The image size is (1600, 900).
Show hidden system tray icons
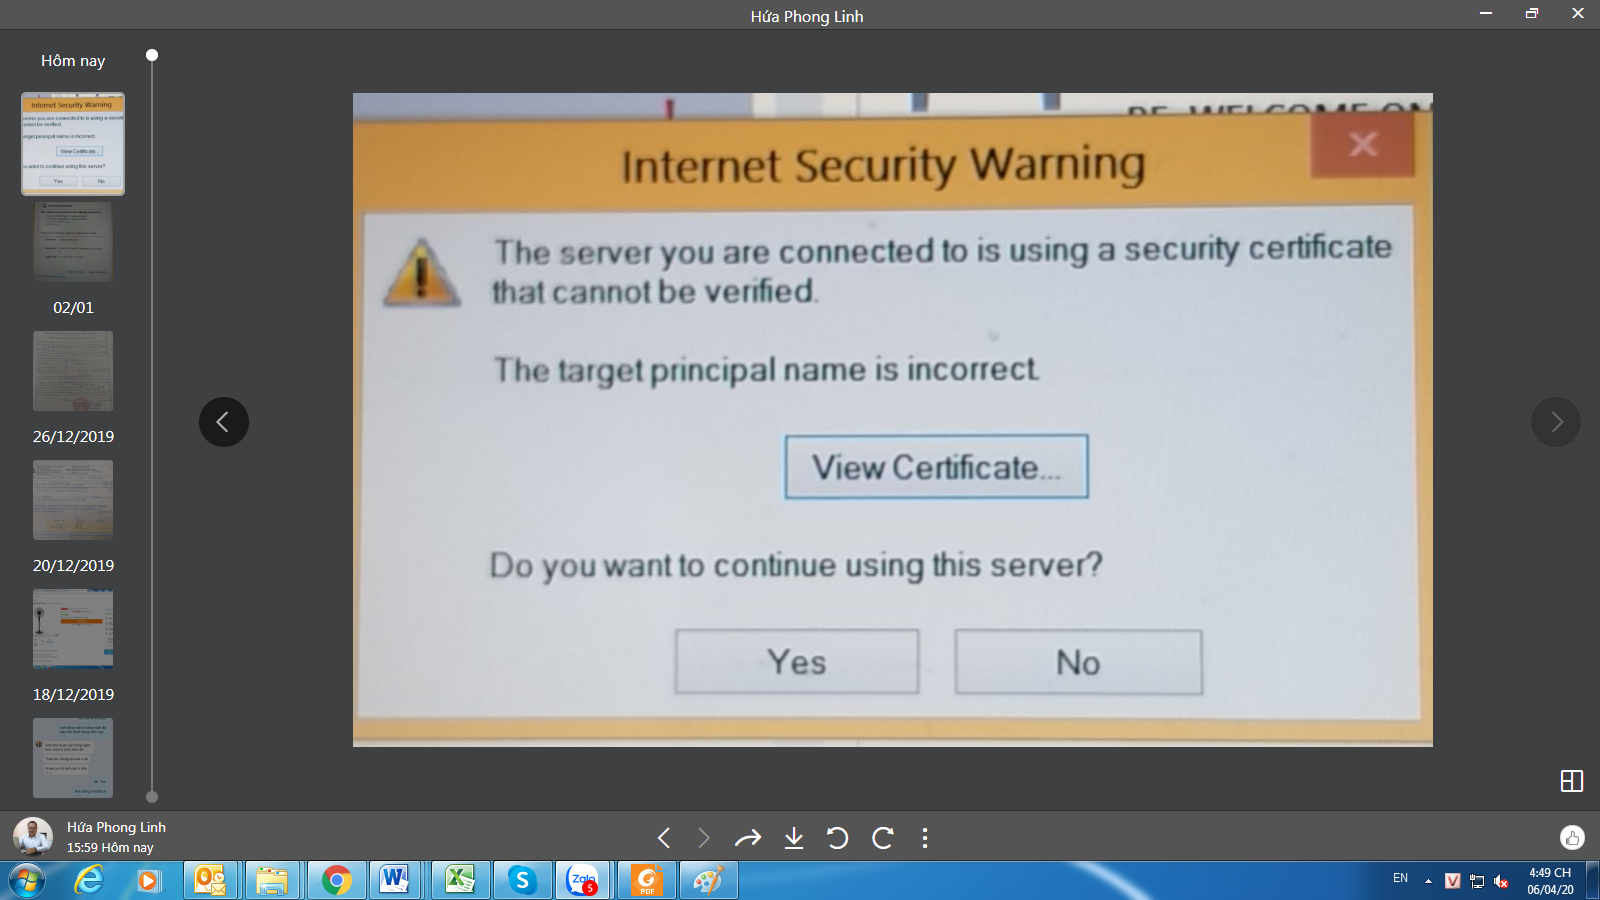tap(1428, 881)
